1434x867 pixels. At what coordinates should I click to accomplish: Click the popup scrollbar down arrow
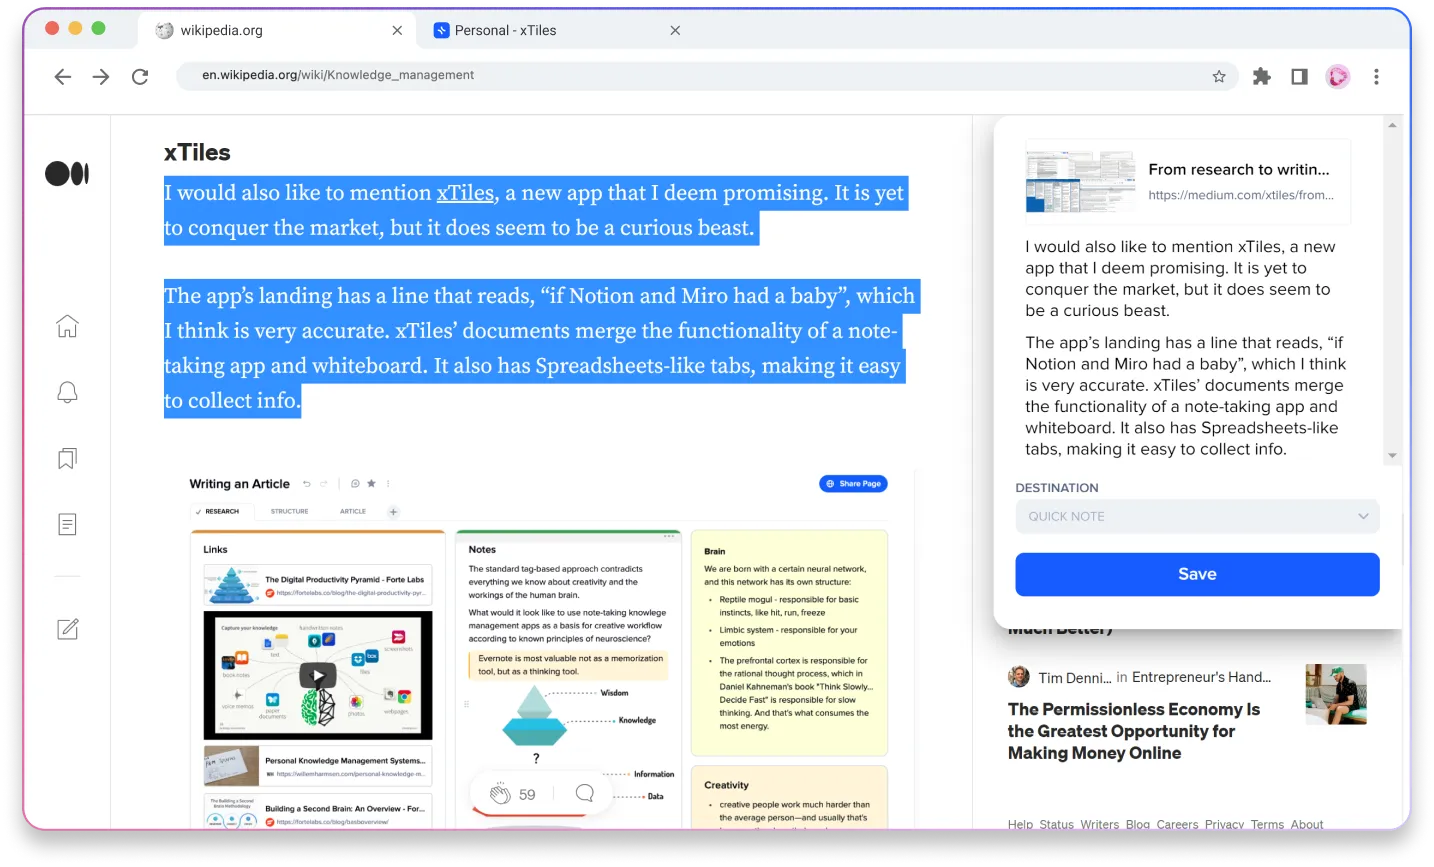point(1392,456)
